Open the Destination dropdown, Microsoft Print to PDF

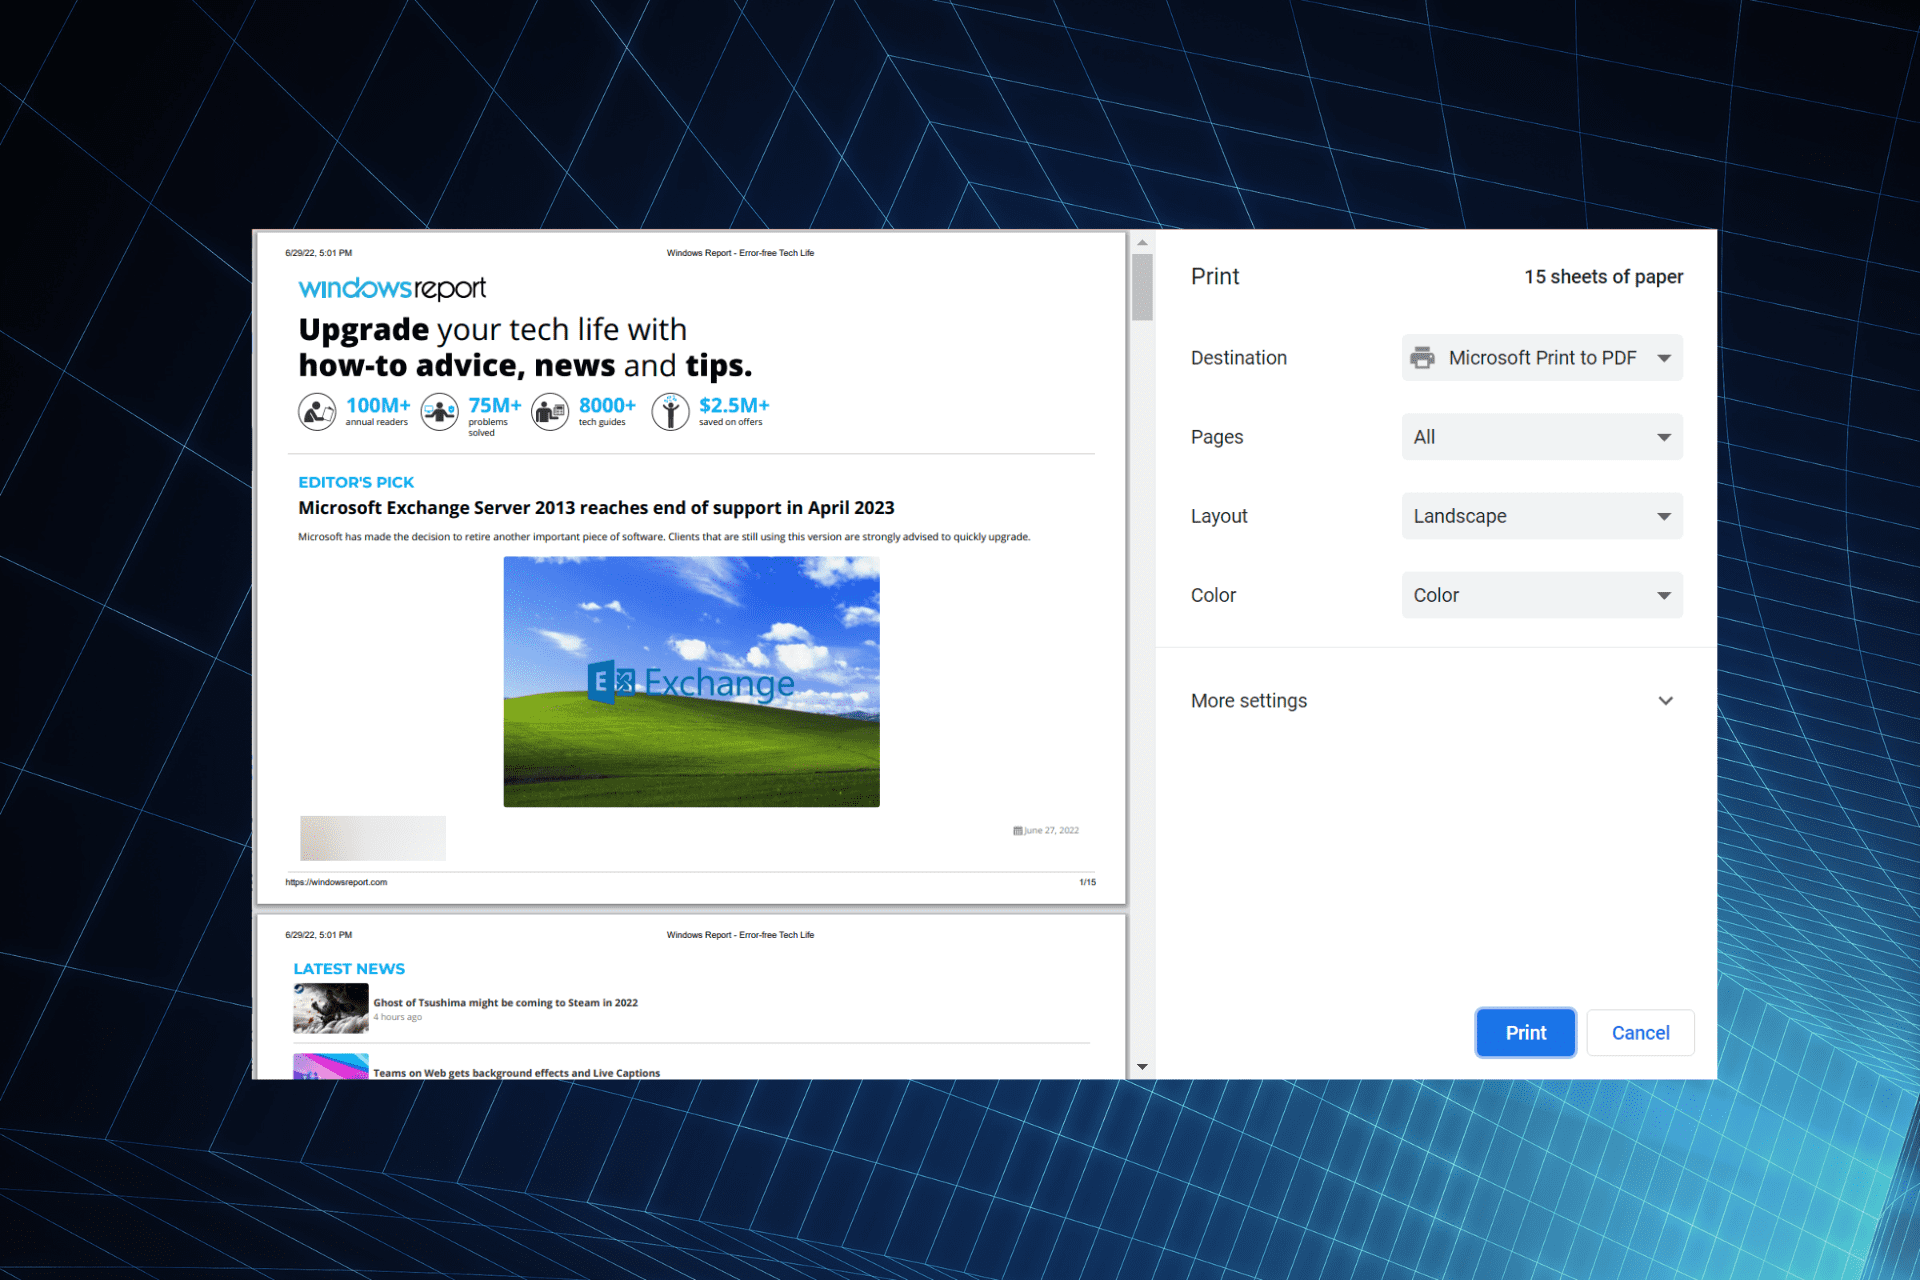point(1541,358)
